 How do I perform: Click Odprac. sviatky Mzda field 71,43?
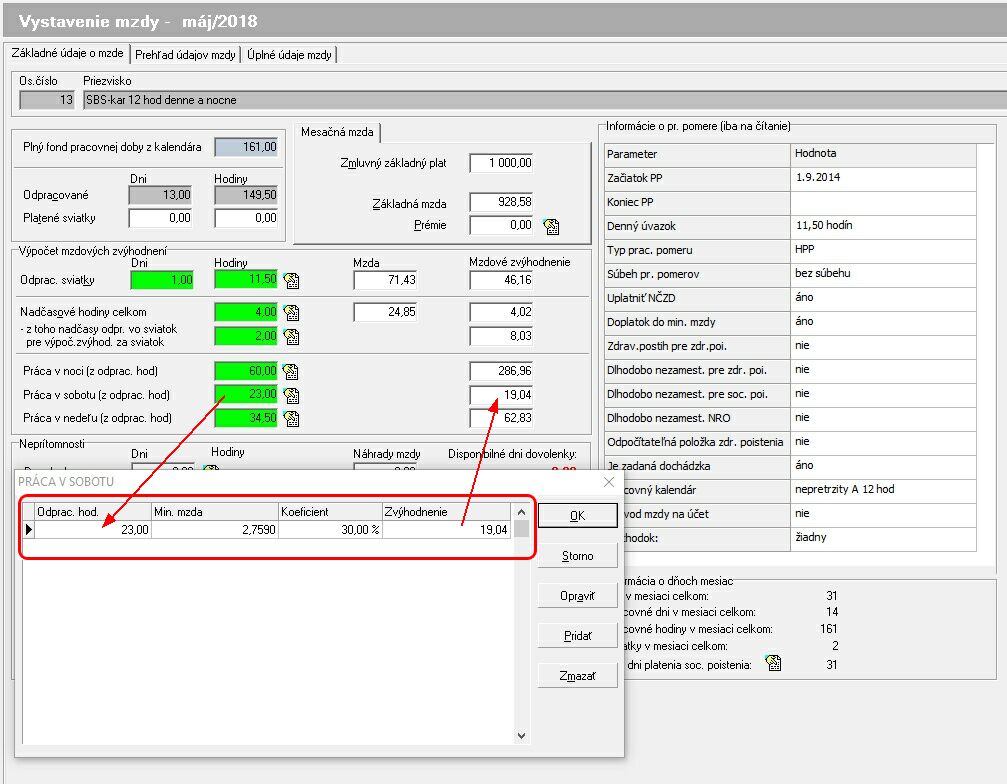click(x=385, y=280)
